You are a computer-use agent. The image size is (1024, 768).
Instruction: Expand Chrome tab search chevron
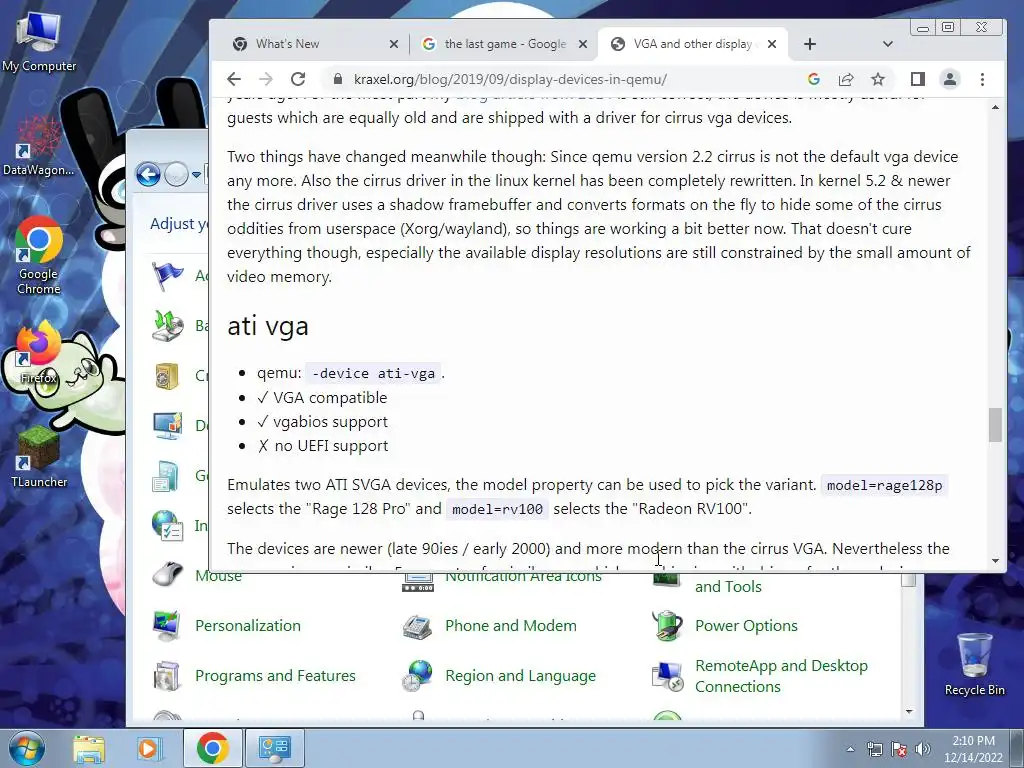point(888,44)
